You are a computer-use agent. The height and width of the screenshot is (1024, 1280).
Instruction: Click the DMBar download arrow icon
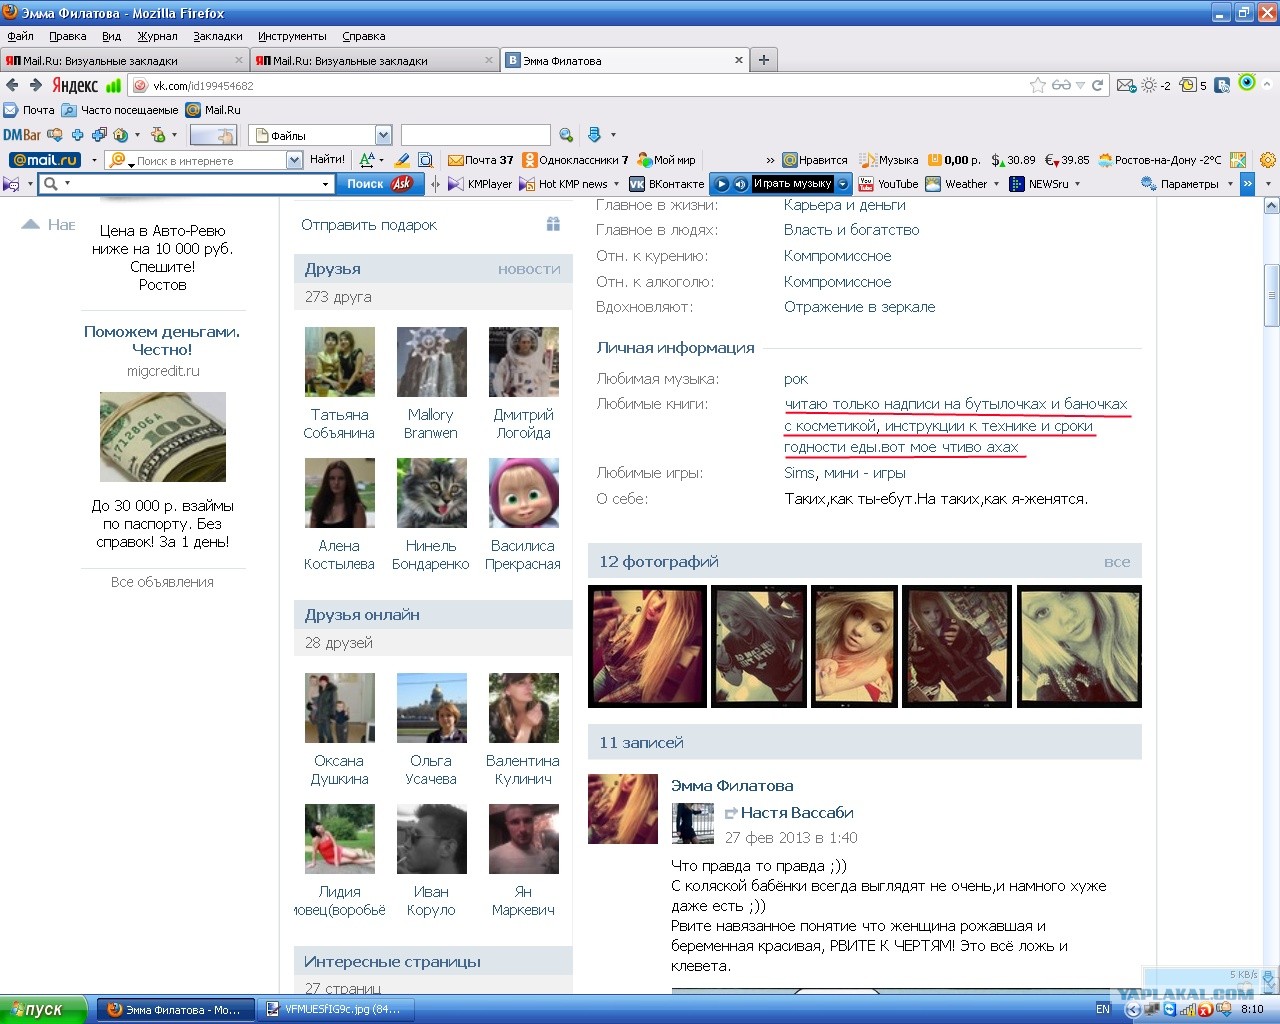pyautogui.click(x=594, y=135)
